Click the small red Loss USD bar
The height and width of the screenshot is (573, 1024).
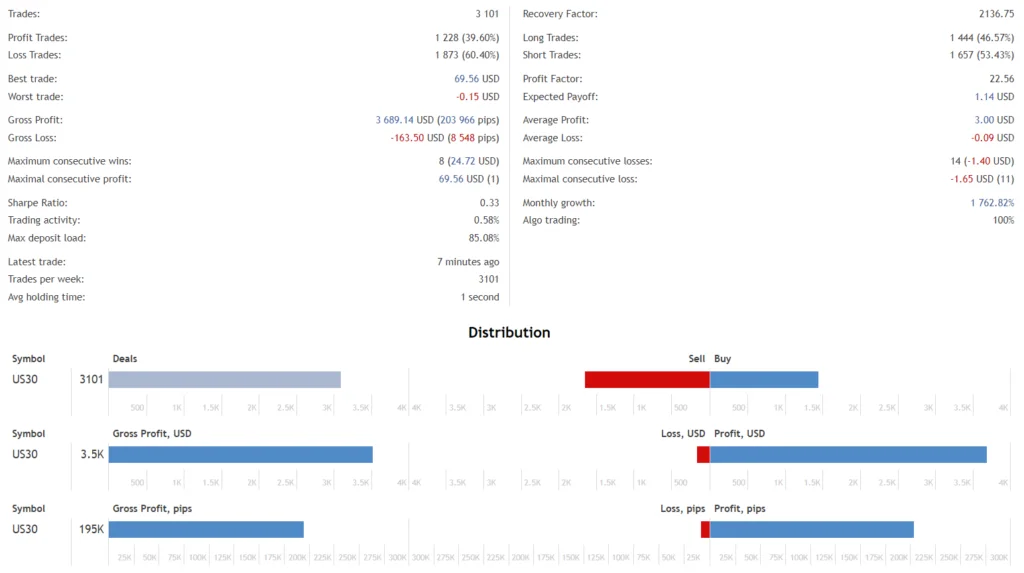[703, 455]
